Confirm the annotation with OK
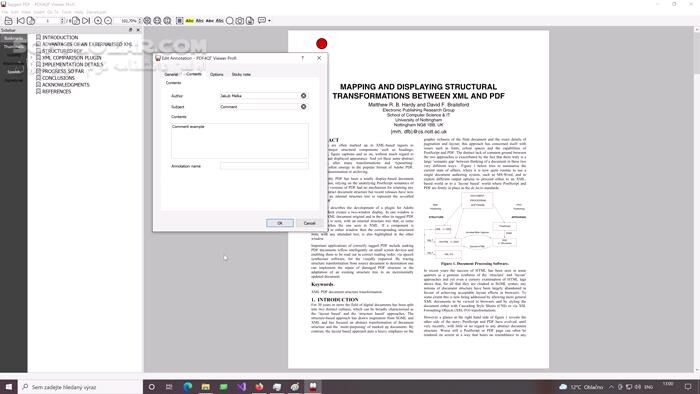This screenshot has height=394, width=700. pyautogui.click(x=280, y=223)
